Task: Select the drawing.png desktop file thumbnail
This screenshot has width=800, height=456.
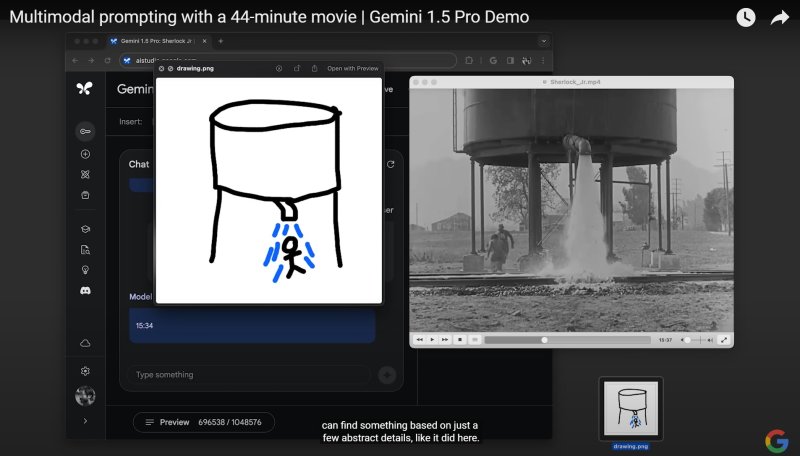Action: (x=630, y=408)
